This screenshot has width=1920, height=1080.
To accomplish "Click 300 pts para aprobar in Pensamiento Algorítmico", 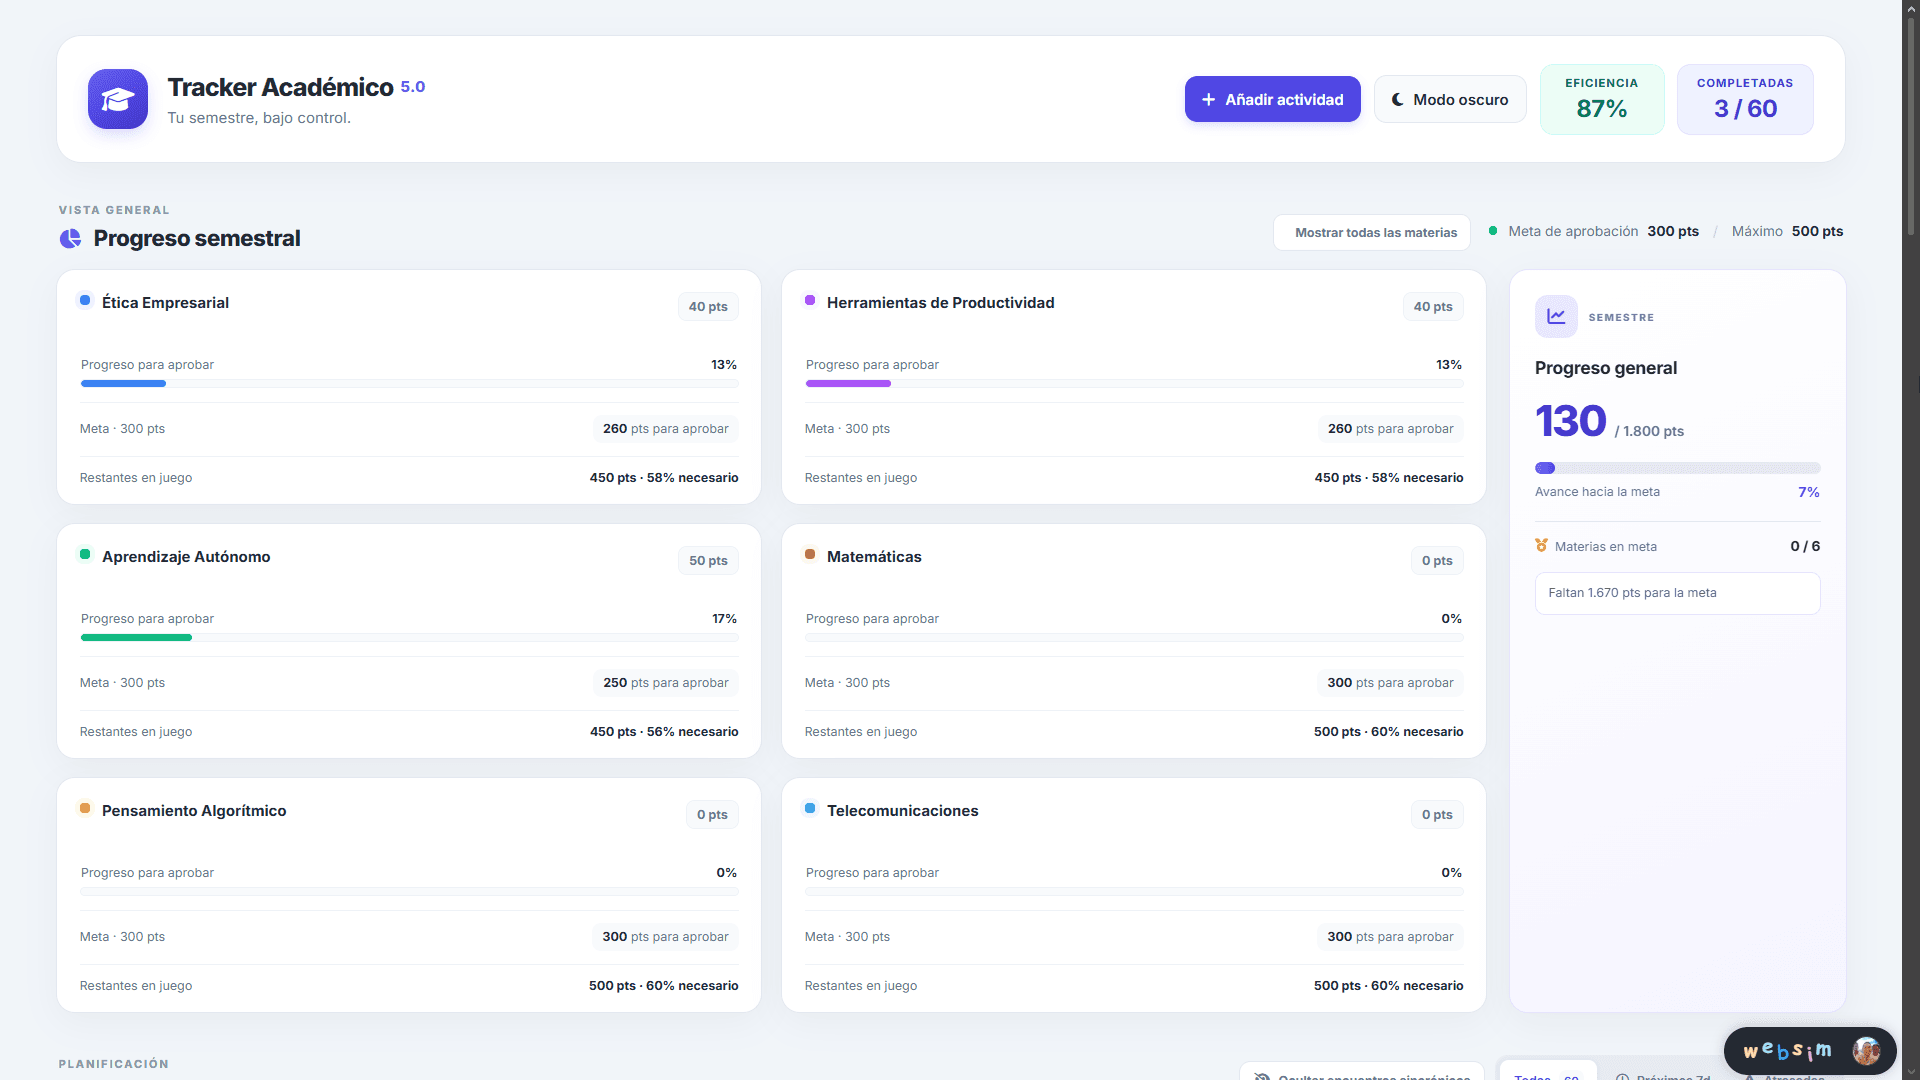I will pos(665,937).
